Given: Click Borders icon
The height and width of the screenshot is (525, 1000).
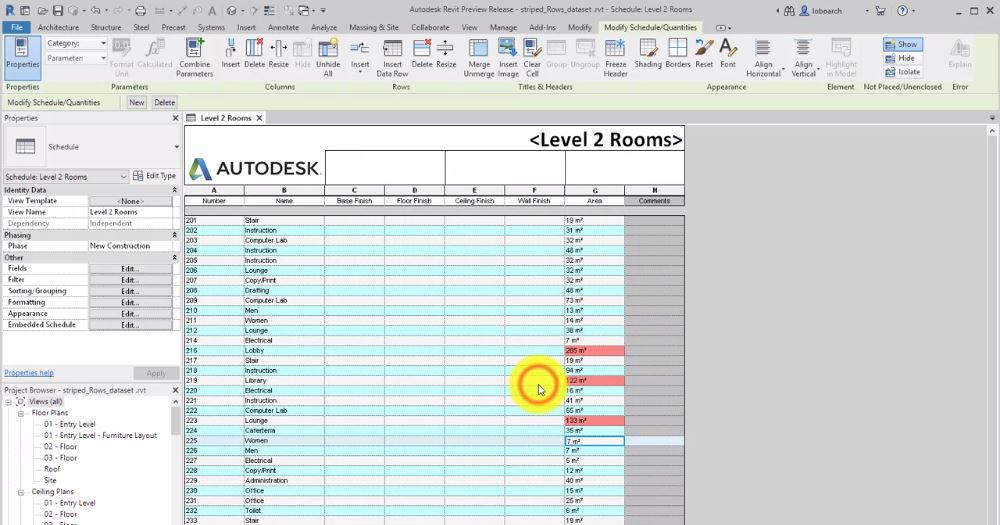Looking at the screenshot, I should tap(678, 54).
